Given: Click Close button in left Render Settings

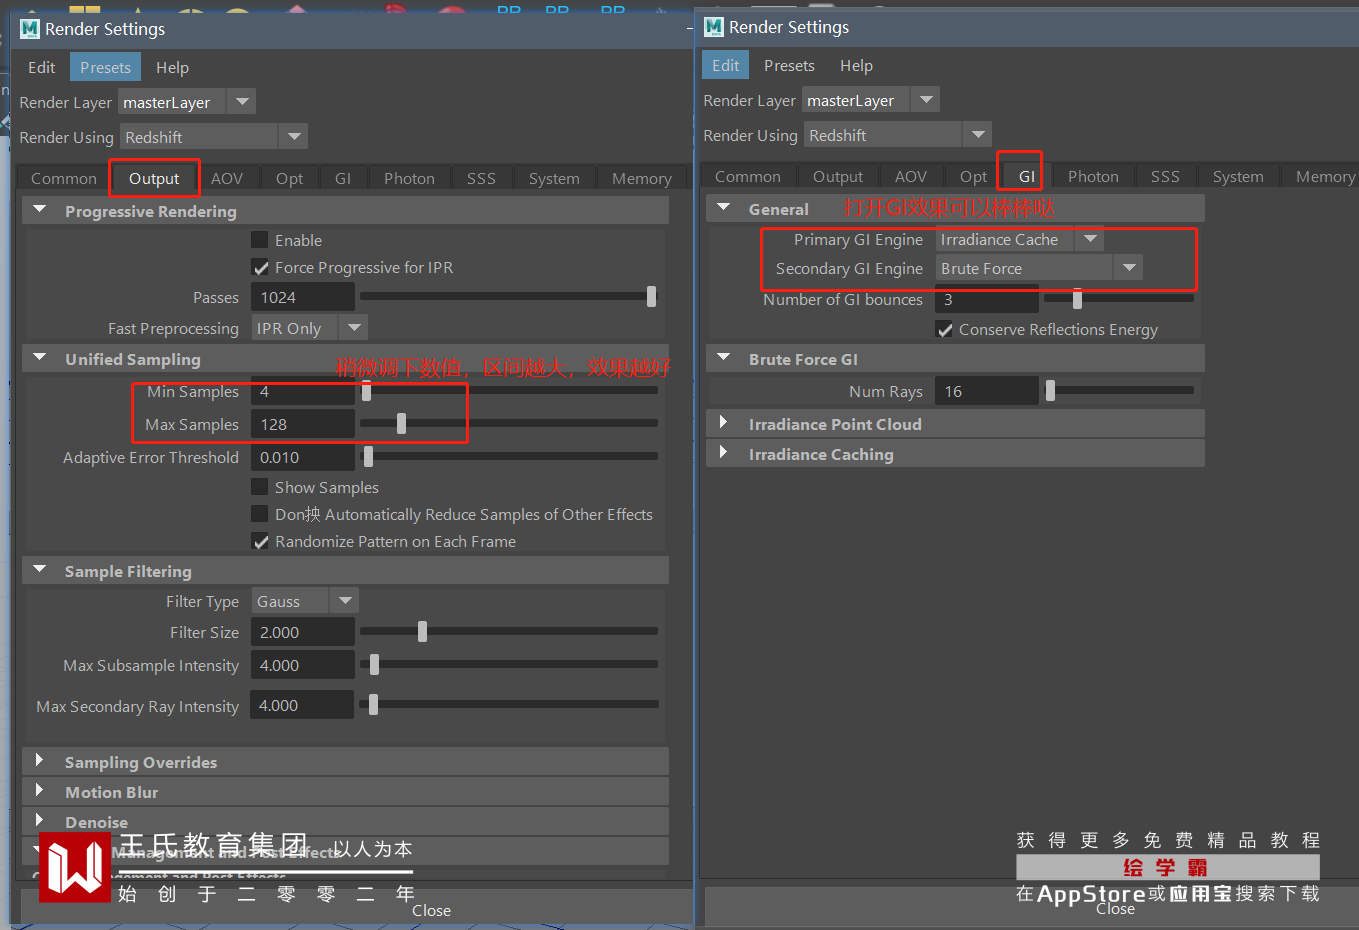Looking at the screenshot, I should [431, 910].
